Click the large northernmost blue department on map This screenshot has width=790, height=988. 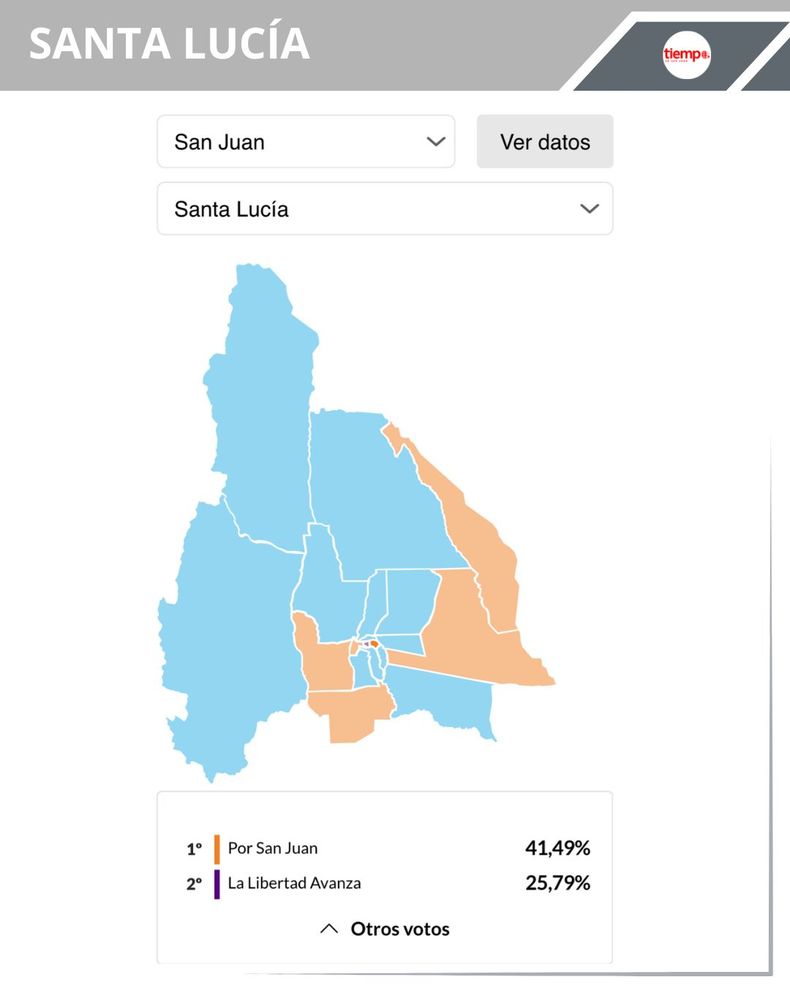click(262, 400)
